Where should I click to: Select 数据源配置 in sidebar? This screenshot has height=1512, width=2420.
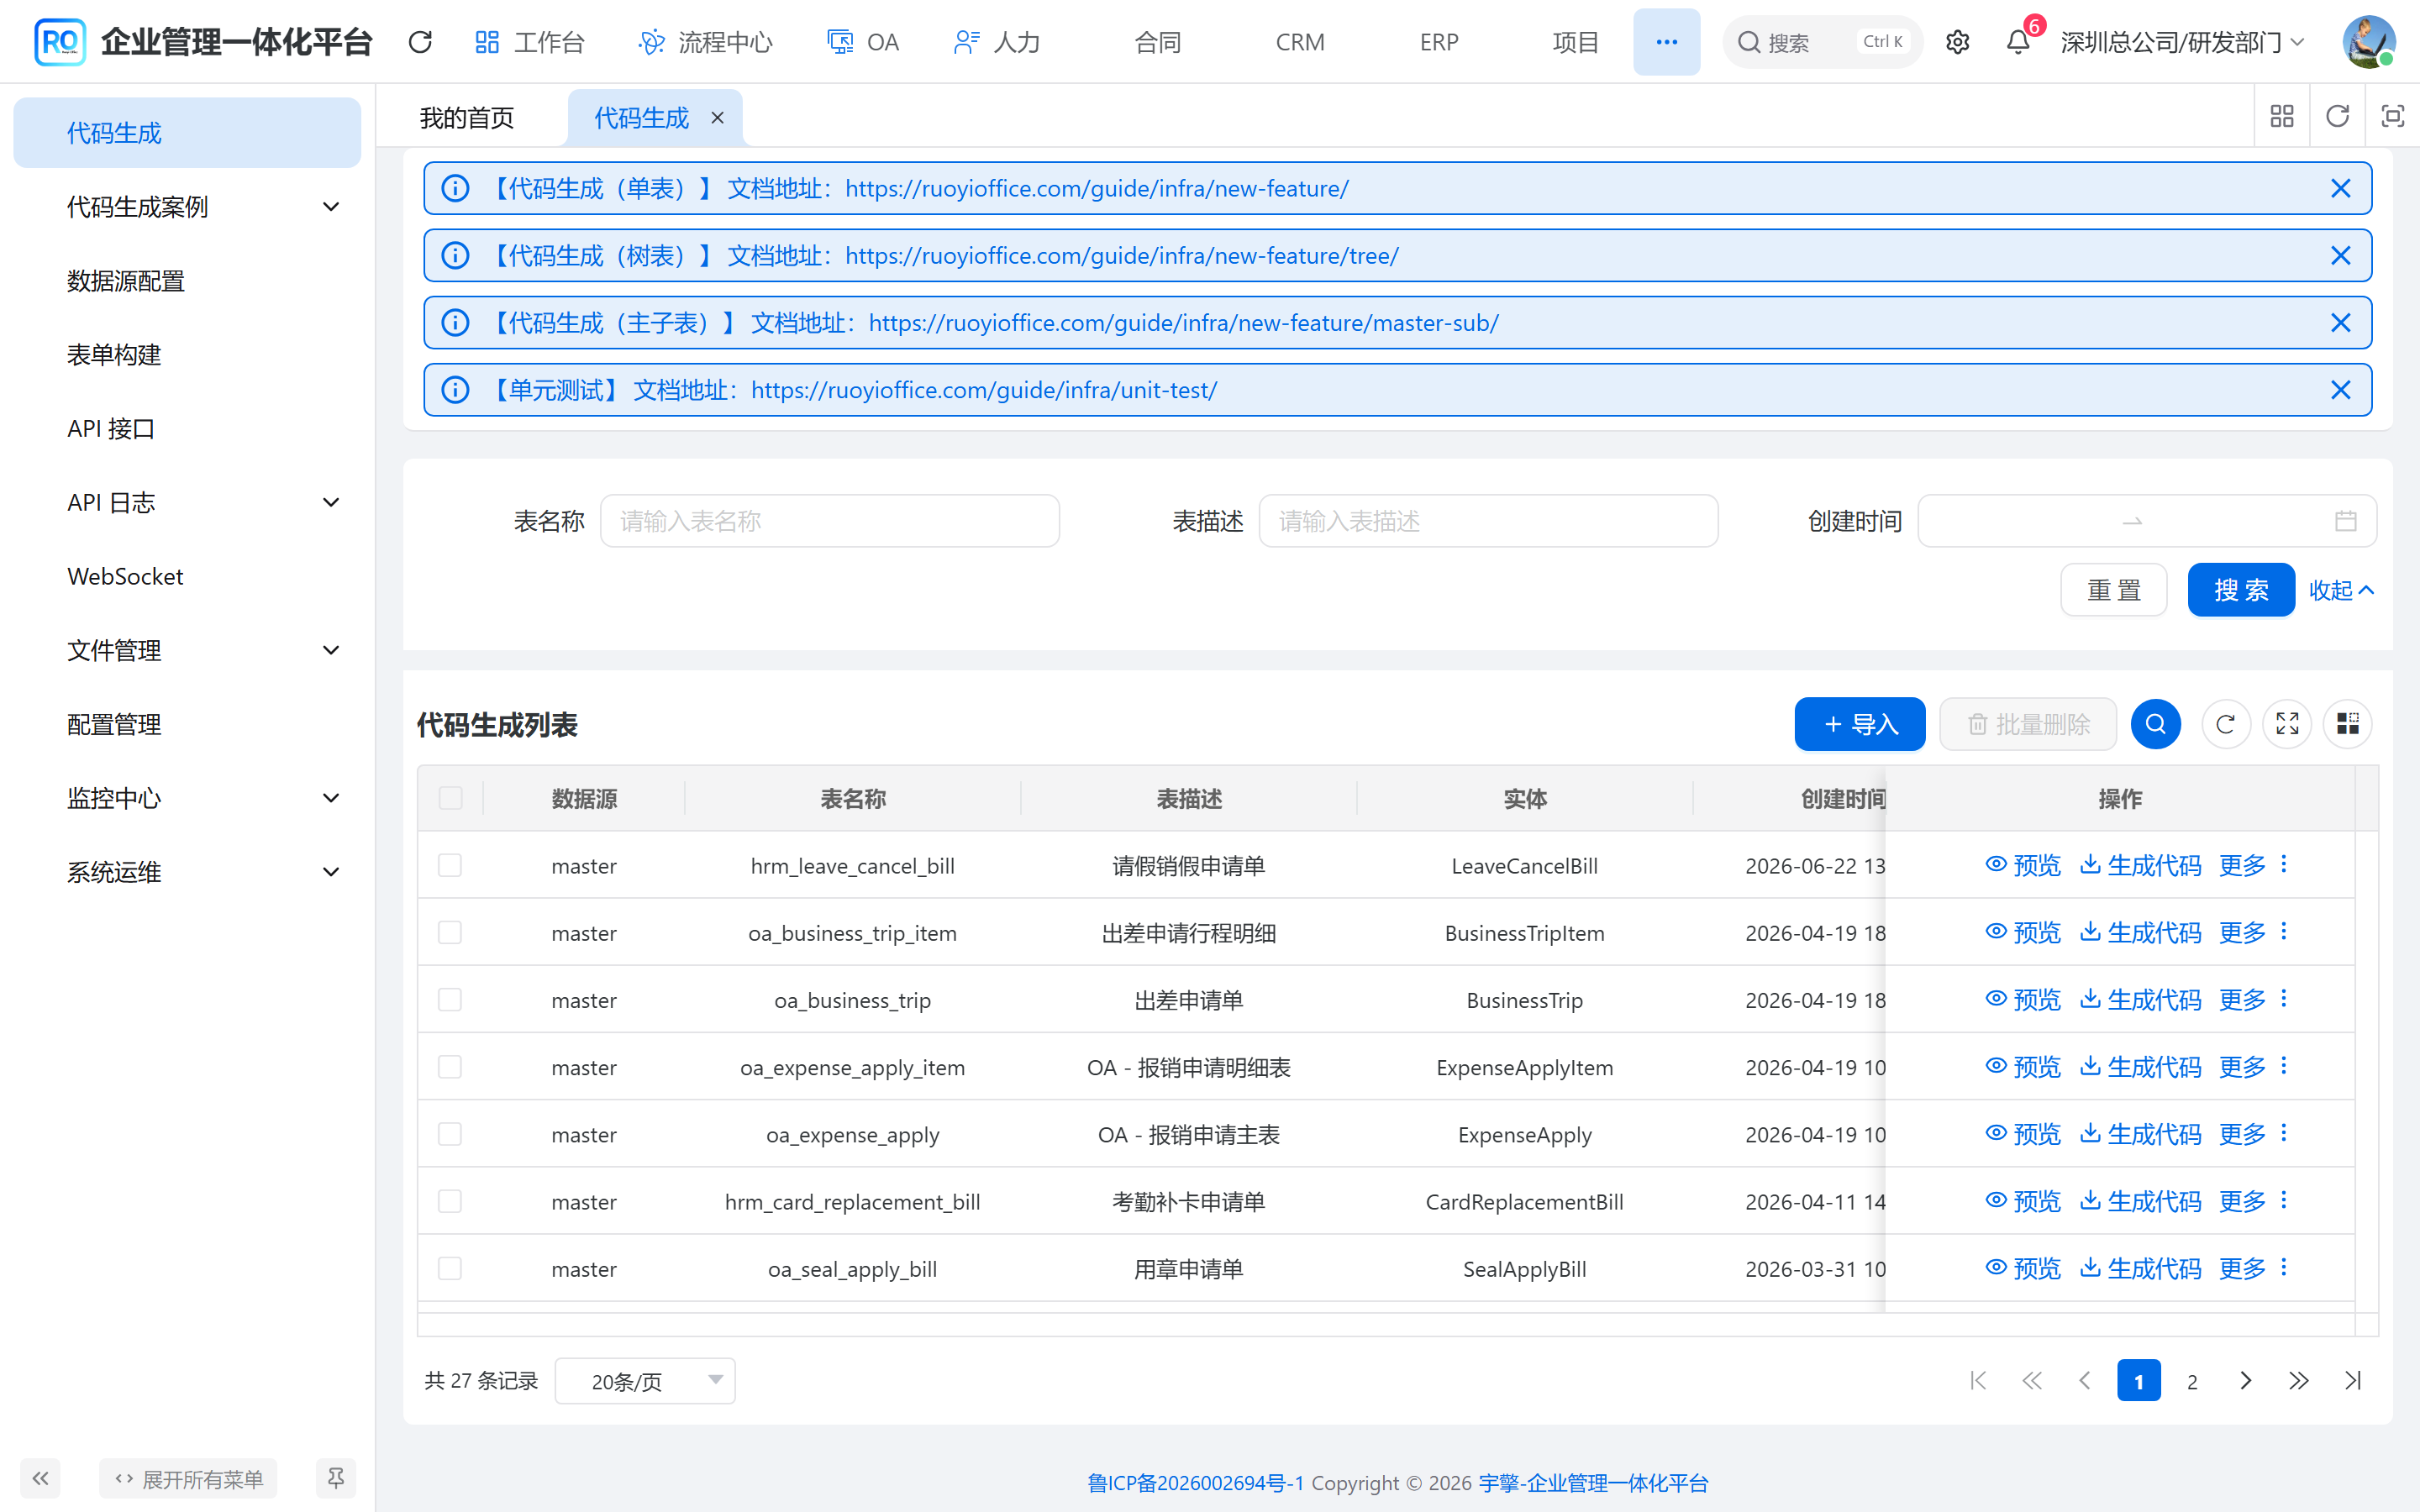[187, 281]
